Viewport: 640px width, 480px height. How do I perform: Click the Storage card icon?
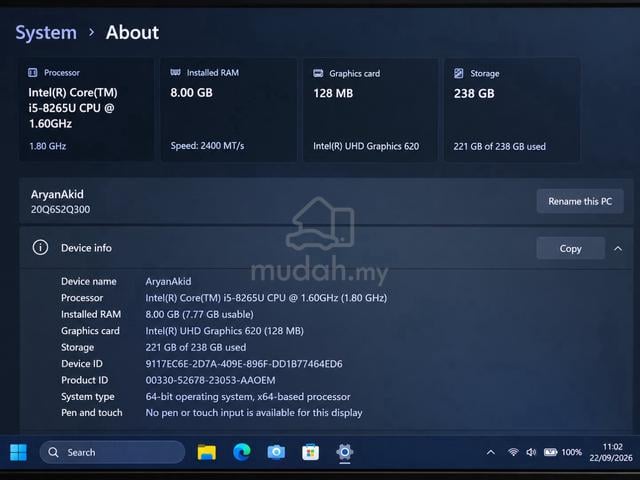coord(459,73)
